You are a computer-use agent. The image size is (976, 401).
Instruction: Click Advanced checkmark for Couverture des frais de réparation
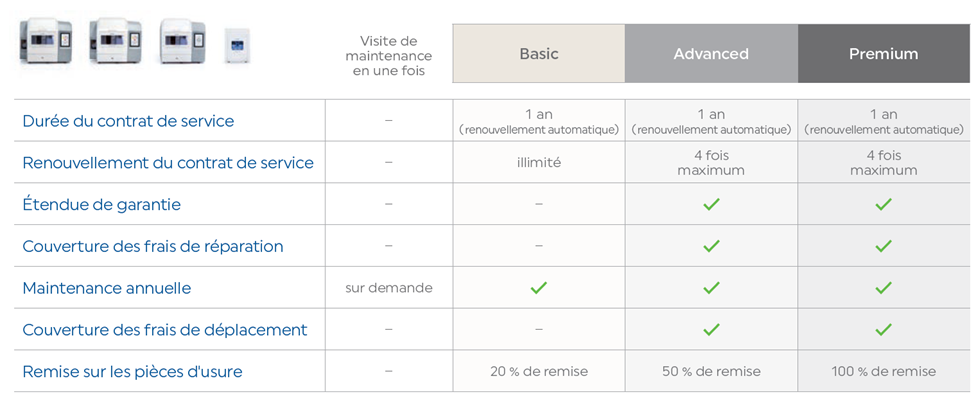point(711,246)
